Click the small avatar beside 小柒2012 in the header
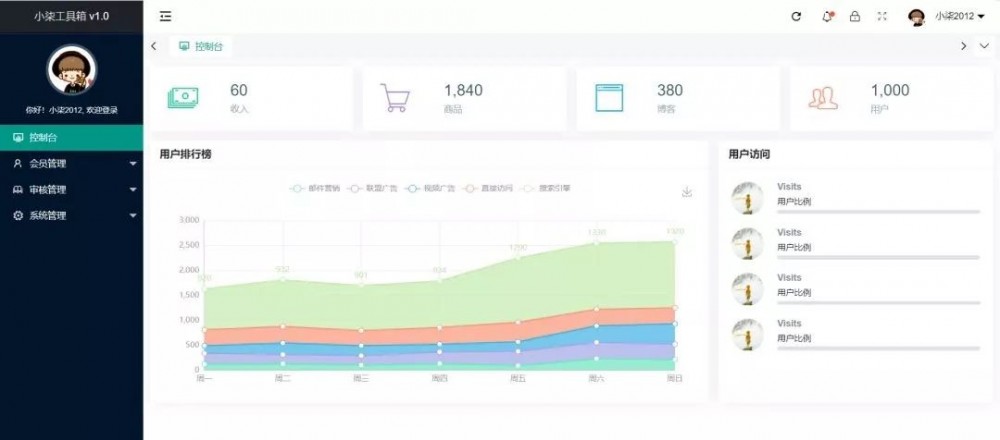 click(917, 17)
